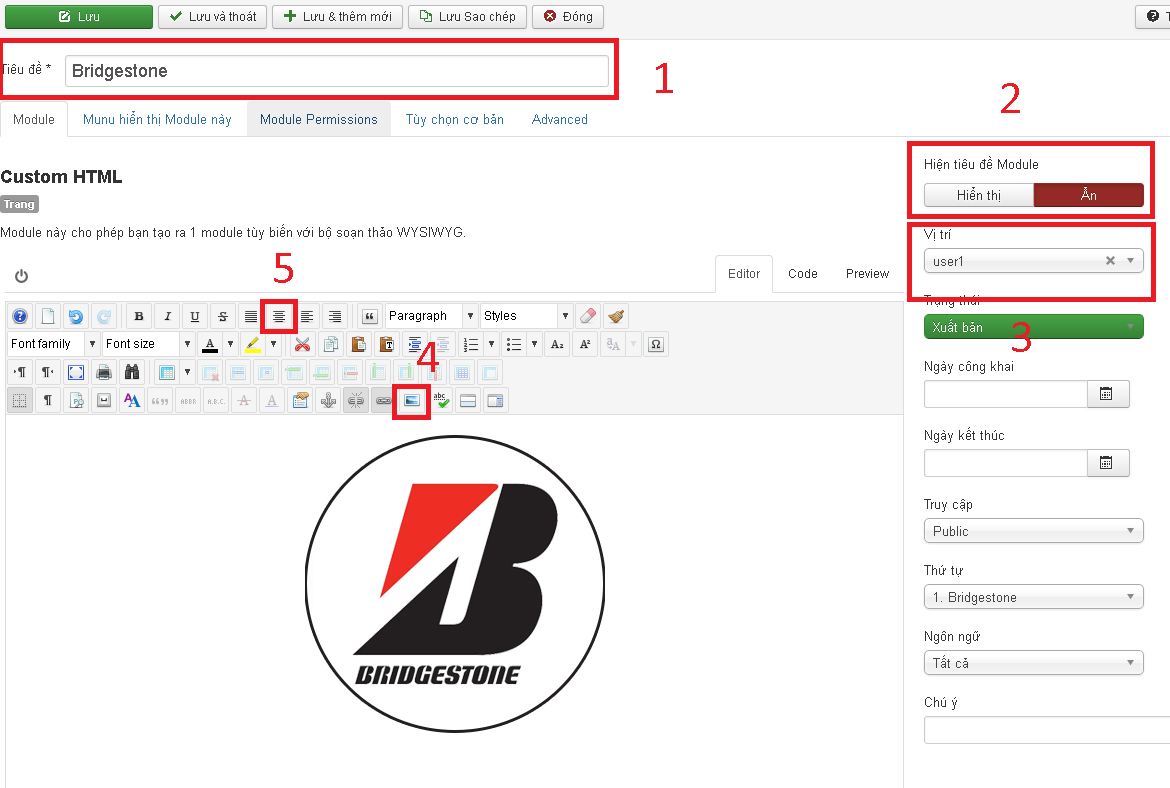The height and width of the screenshot is (788, 1170).
Task: Expand the insert table dropdown arrow
Action: point(187,372)
